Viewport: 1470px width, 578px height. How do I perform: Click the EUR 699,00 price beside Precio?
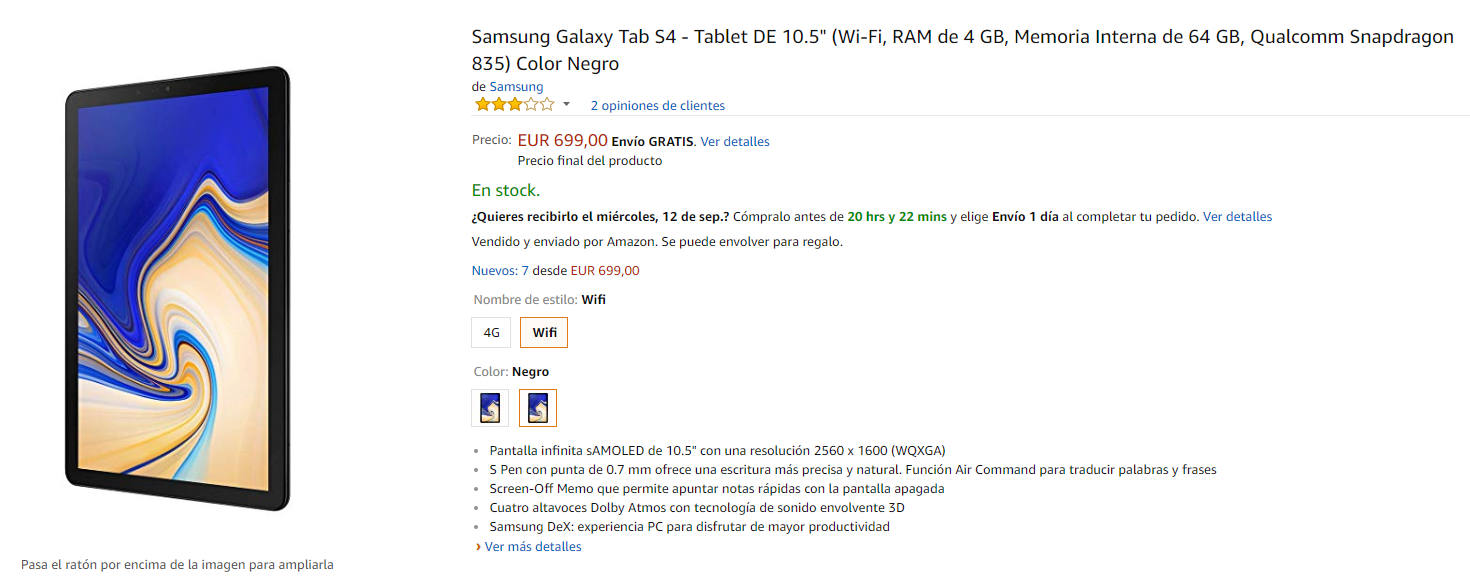point(562,141)
